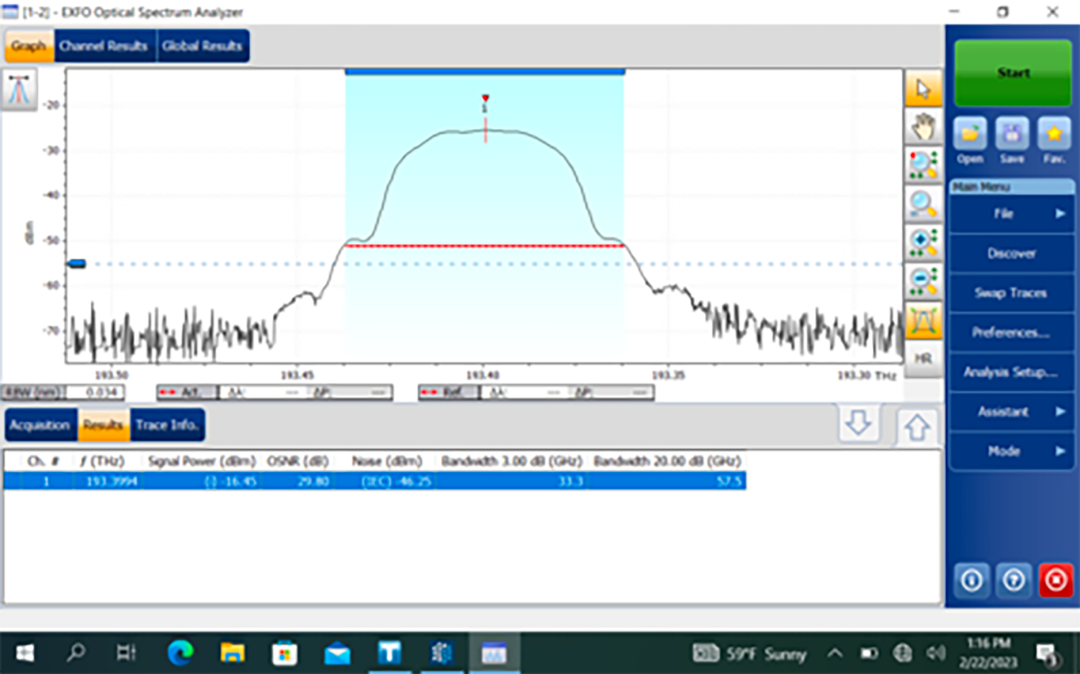Click the zoom-in magnifier with plus
Viewport: 1080px width, 674px height.
tap(922, 242)
